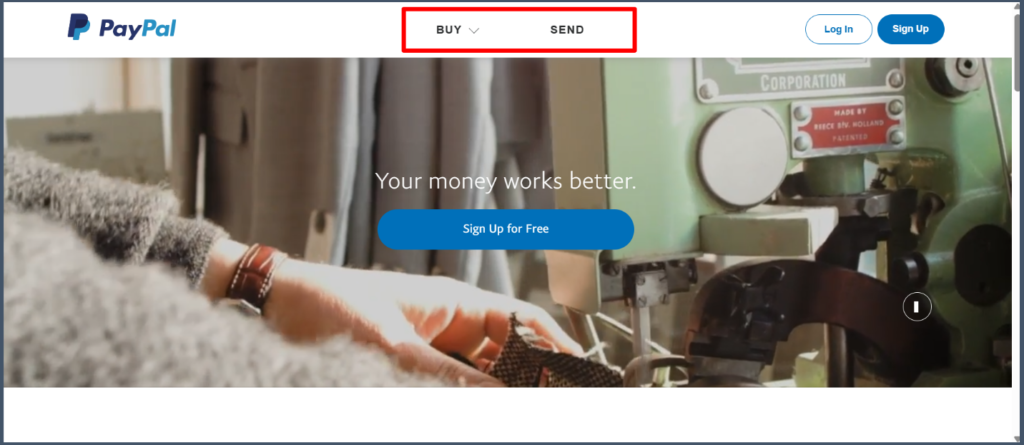Click the "Your money works better." headline
Image resolution: width=1024 pixels, height=445 pixels.
click(x=505, y=181)
